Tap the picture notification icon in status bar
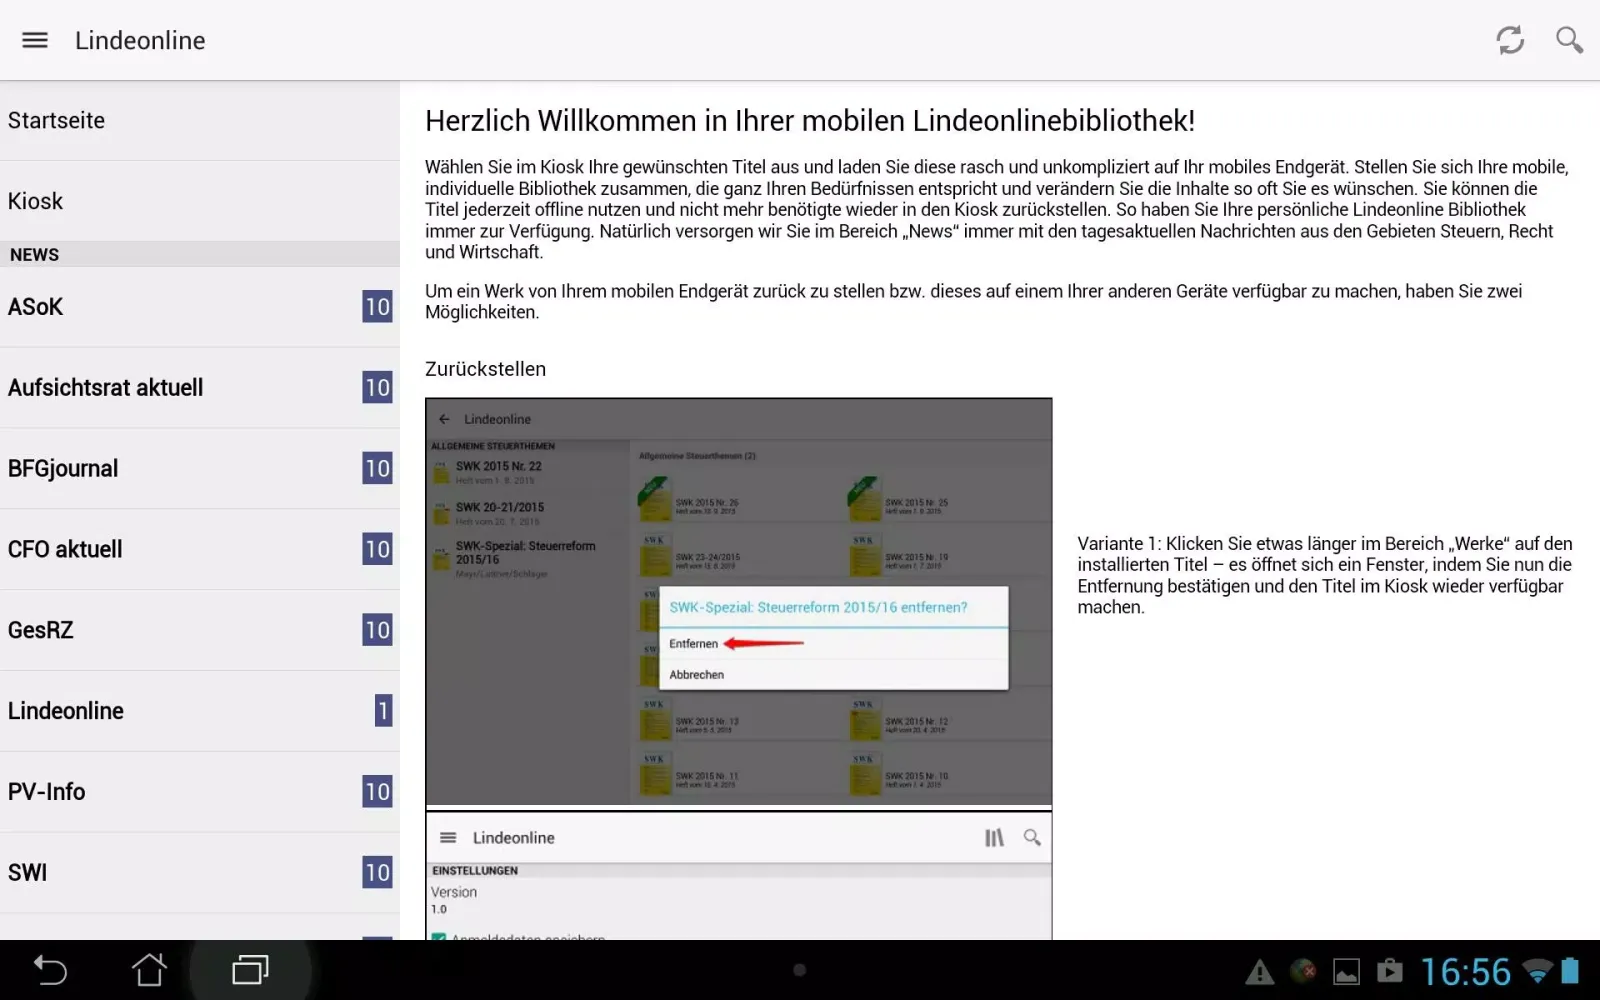This screenshot has height=1000, width=1600. [1346, 971]
